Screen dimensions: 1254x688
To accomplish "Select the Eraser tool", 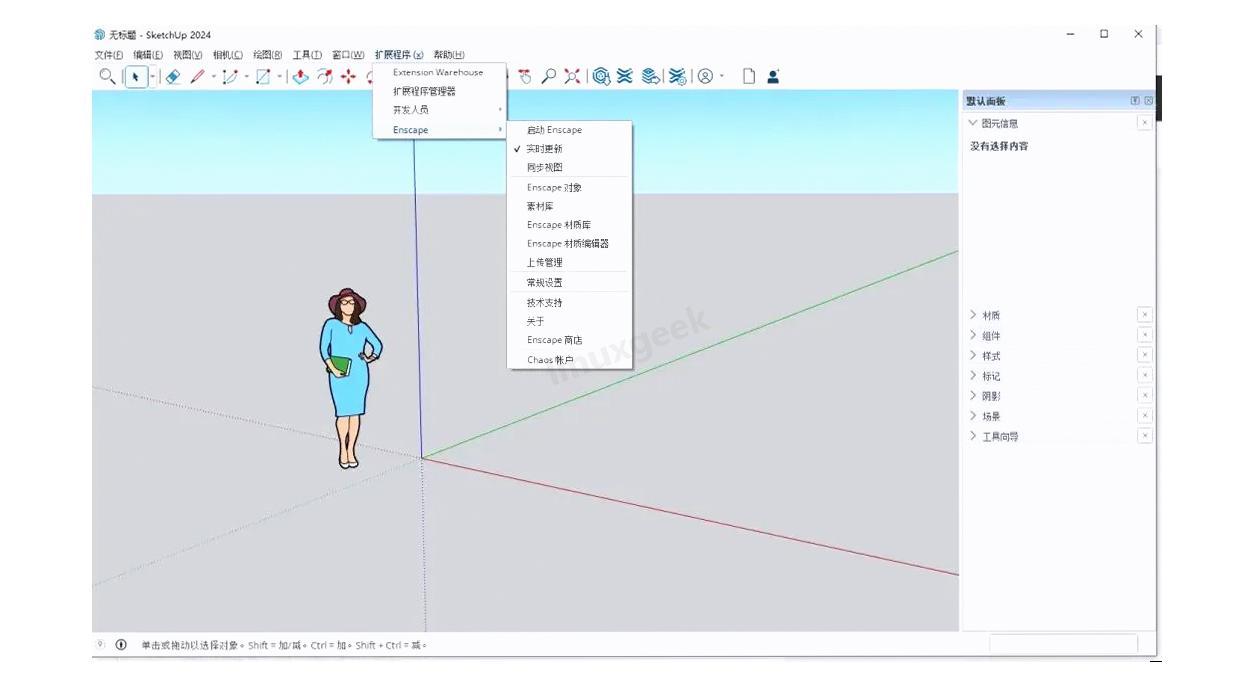I will [x=173, y=77].
